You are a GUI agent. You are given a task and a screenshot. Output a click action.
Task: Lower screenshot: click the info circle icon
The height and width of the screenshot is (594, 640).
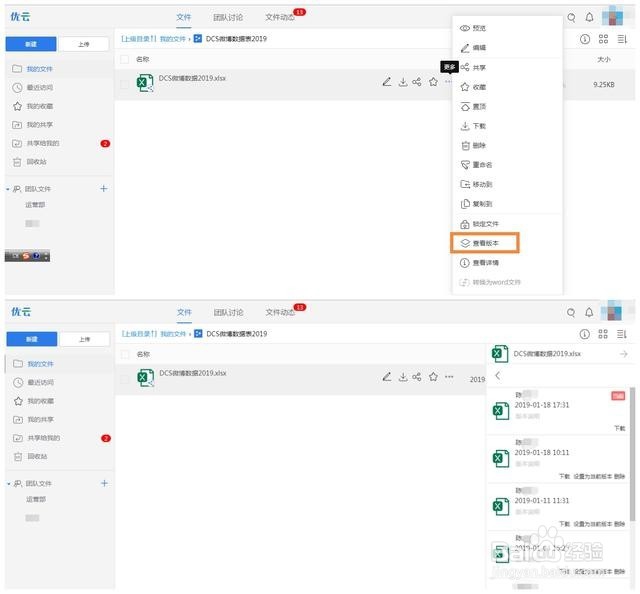(584, 334)
